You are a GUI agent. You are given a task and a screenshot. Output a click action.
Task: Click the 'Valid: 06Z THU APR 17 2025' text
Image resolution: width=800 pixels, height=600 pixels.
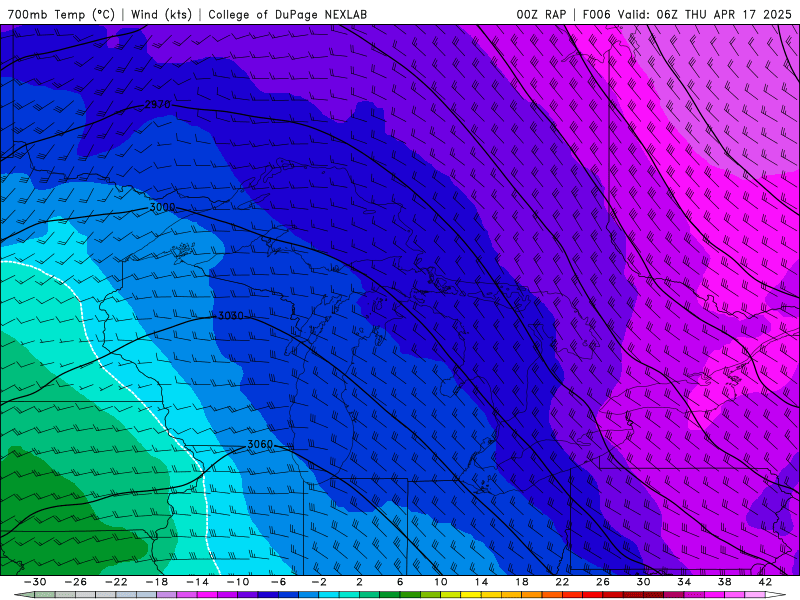(x=704, y=14)
